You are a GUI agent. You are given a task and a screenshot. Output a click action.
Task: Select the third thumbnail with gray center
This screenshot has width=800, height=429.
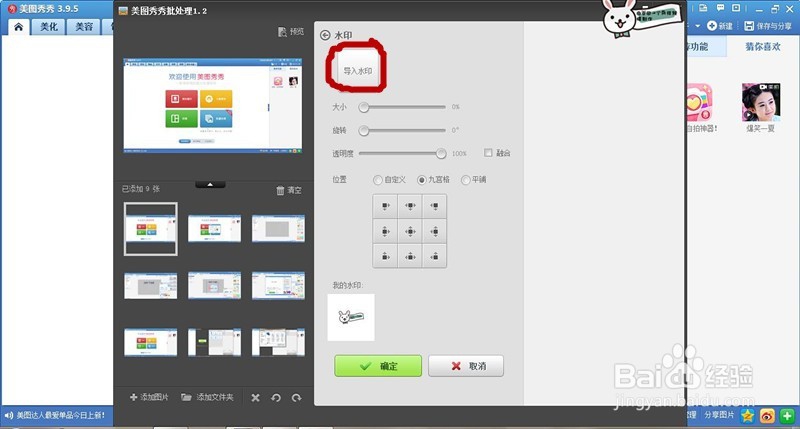[x=279, y=229]
